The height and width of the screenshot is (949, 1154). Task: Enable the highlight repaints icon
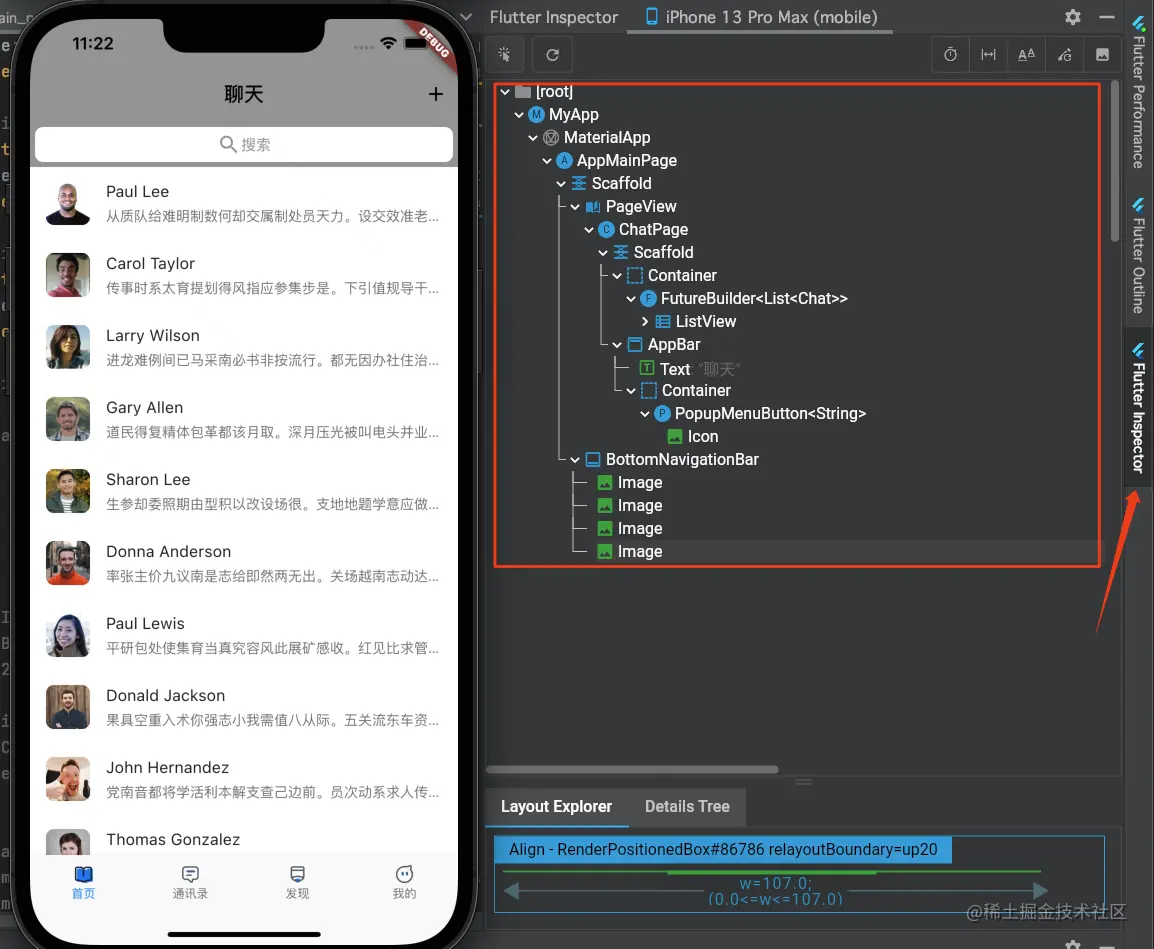coord(1064,54)
